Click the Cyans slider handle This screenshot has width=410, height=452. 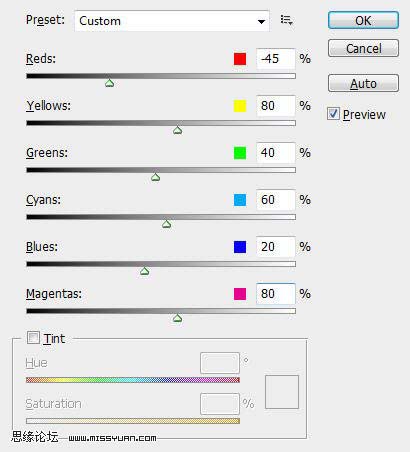point(167,224)
